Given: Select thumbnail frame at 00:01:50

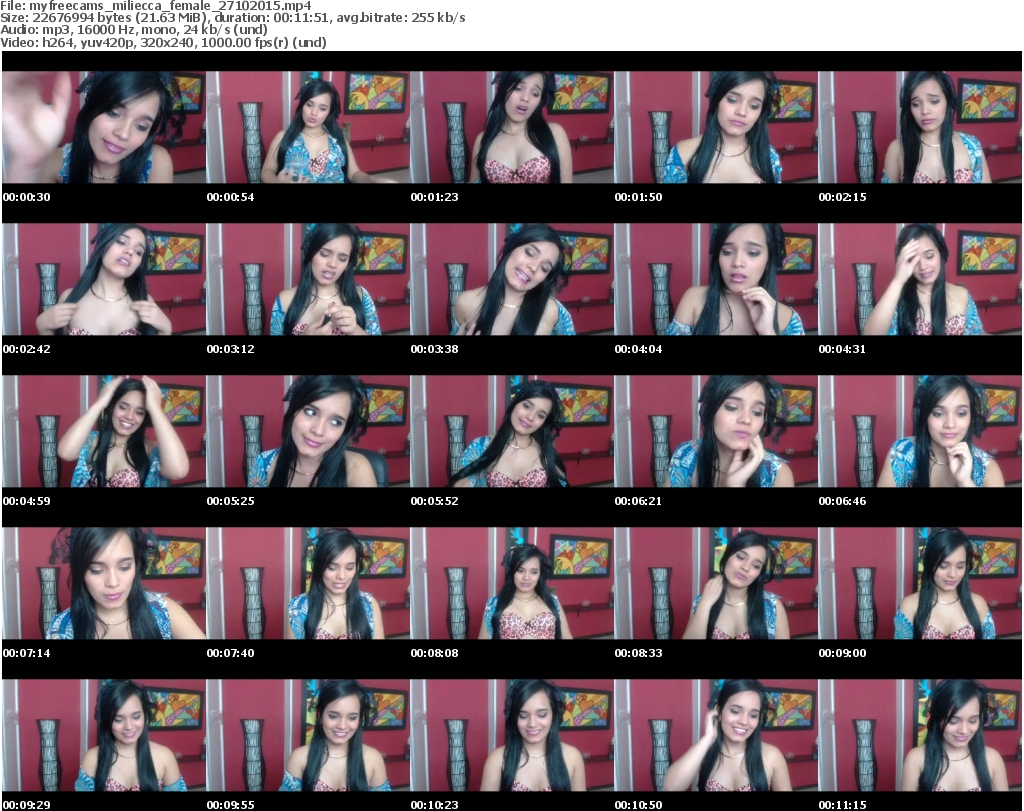Looking at the screenshot, I should click(x=716, y=127).
